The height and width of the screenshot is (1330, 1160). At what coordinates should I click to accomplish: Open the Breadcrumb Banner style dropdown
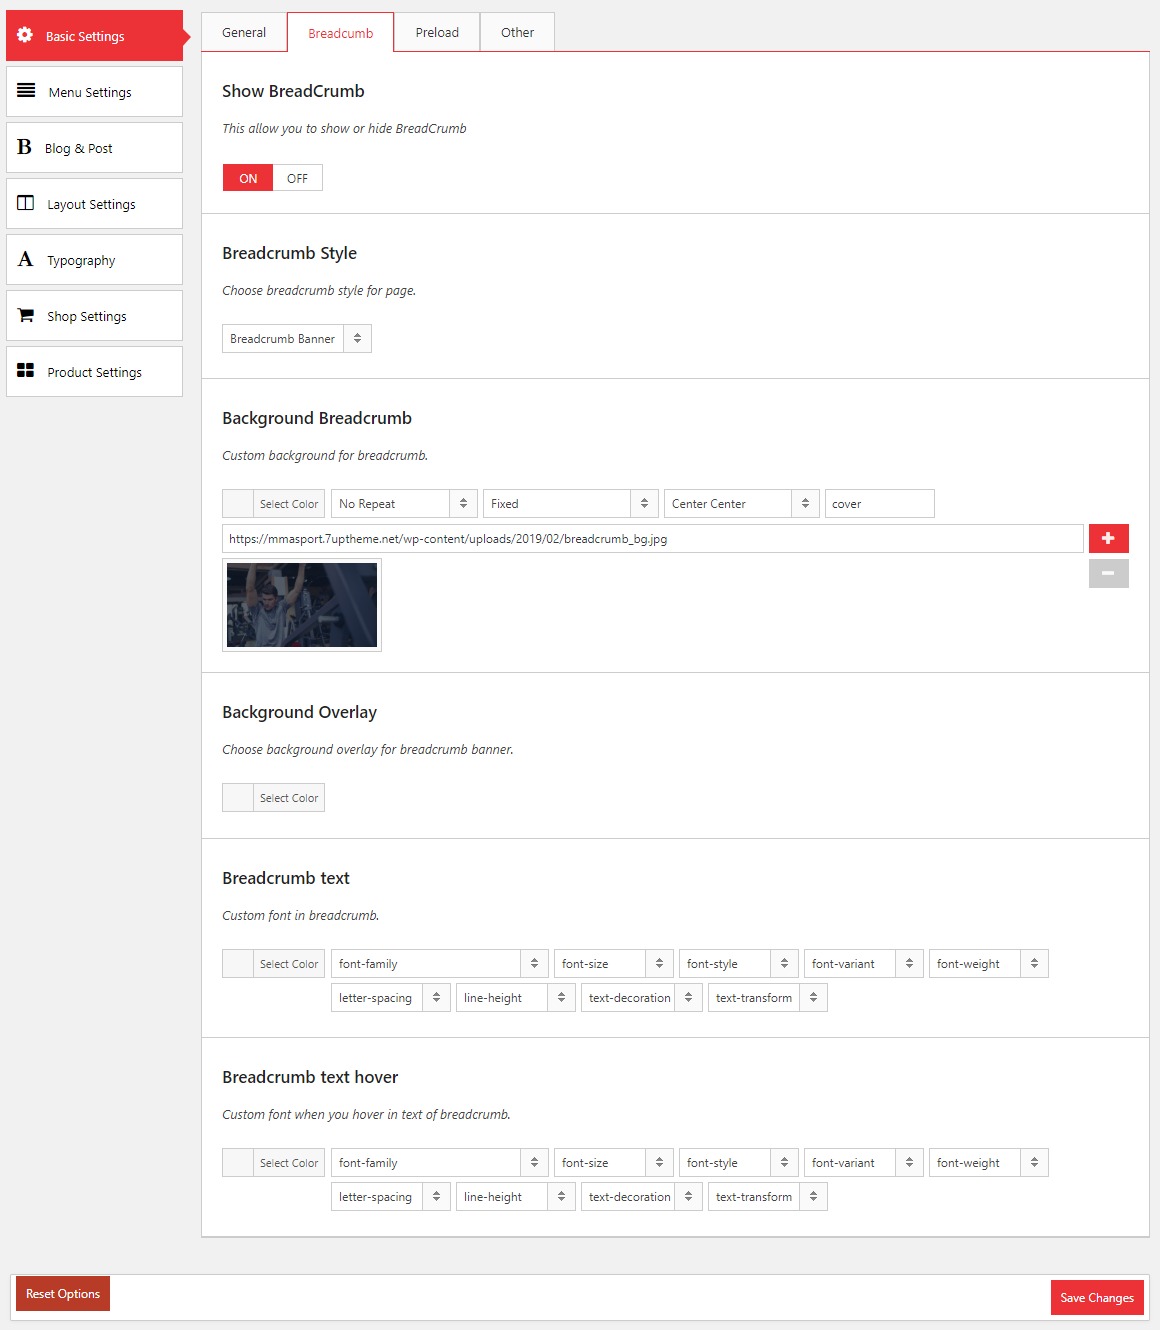pyautogui.click(x=297, y=338)
